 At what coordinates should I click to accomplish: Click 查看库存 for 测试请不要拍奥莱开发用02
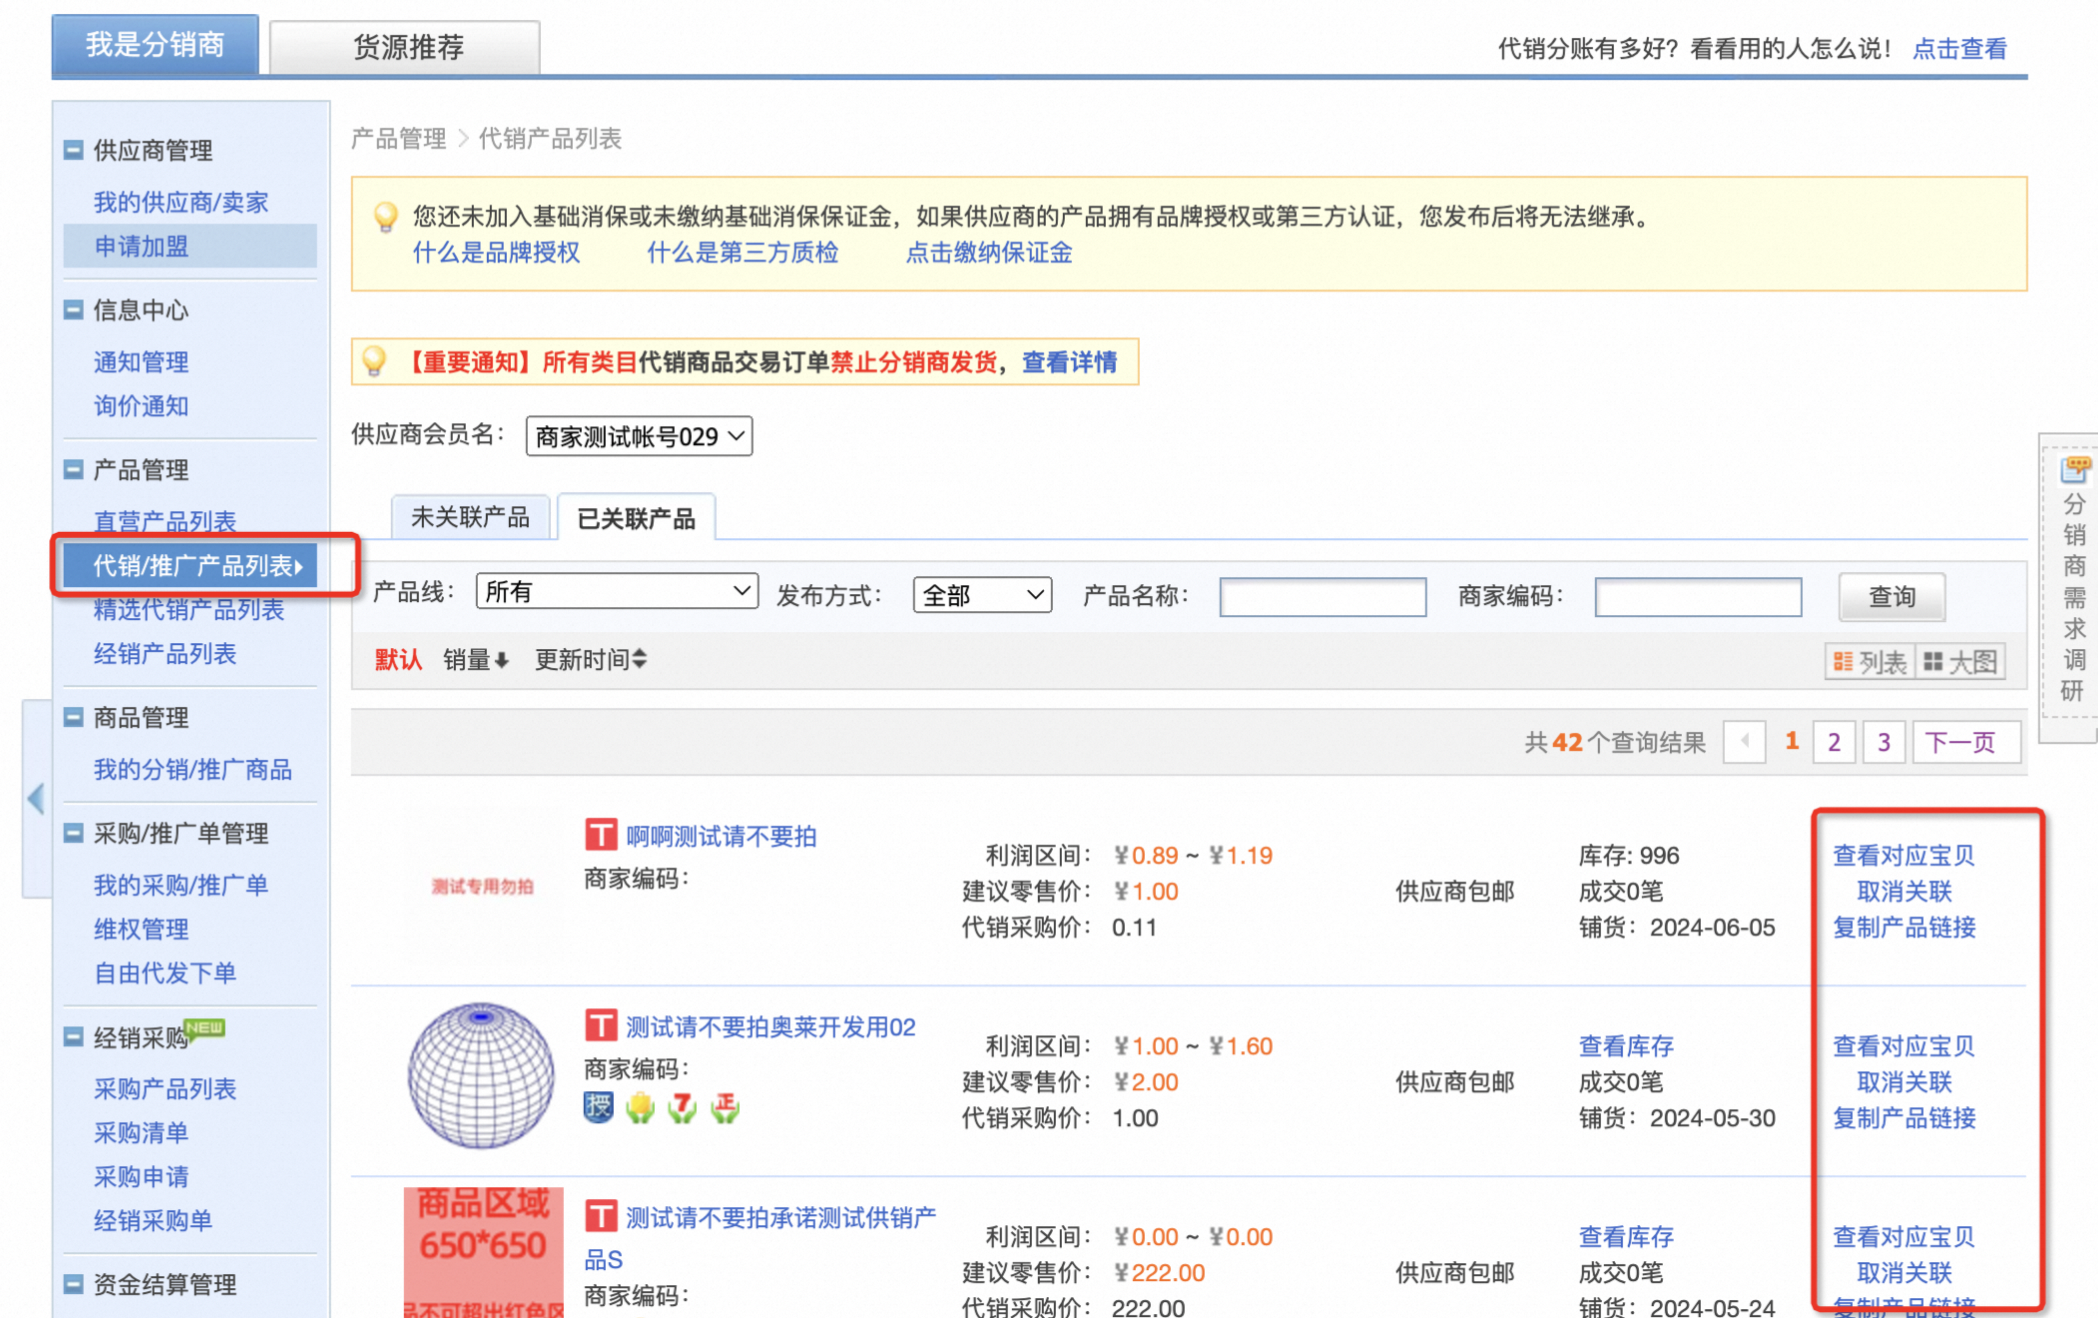pos(1626,1046)
